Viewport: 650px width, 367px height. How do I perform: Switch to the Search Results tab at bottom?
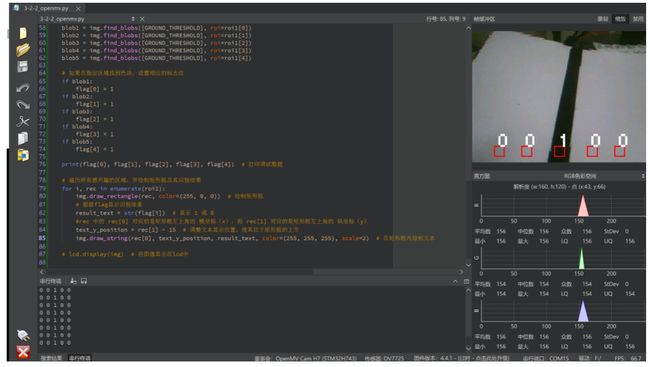tap(51, 357)
